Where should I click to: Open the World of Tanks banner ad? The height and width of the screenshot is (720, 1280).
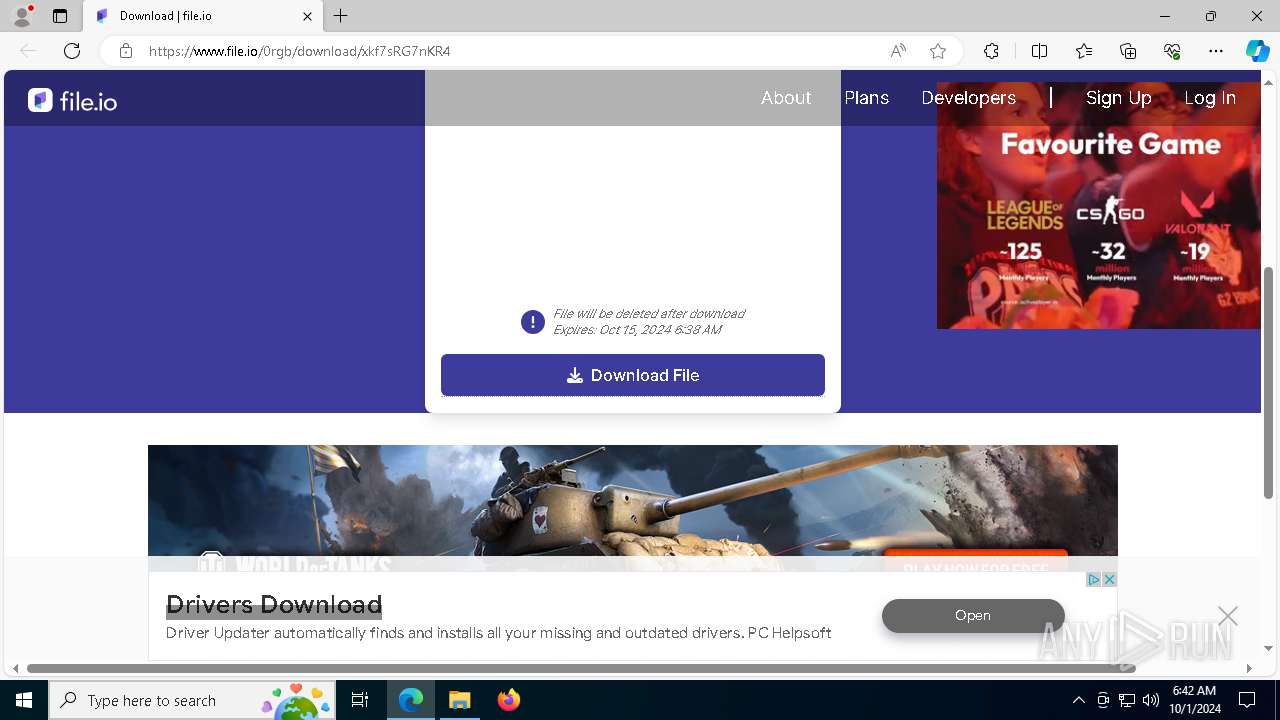tap(633, 508)
